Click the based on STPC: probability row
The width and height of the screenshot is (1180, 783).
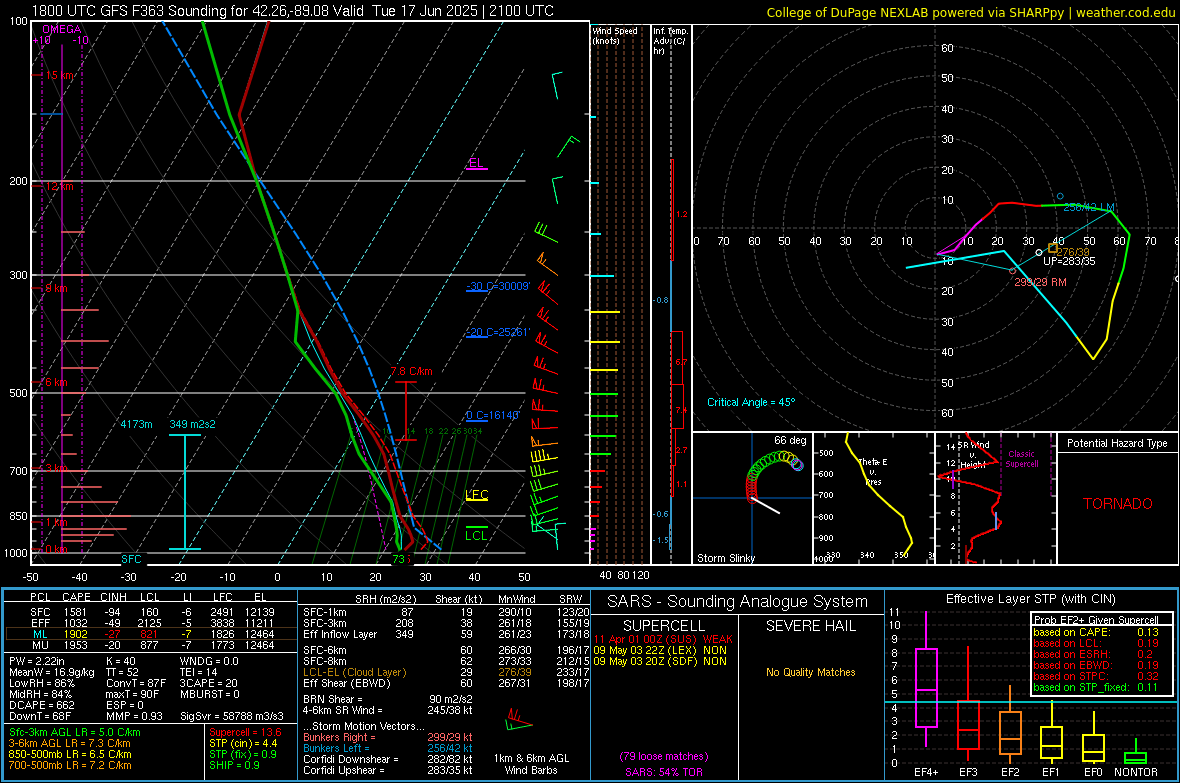point(1096,676)
